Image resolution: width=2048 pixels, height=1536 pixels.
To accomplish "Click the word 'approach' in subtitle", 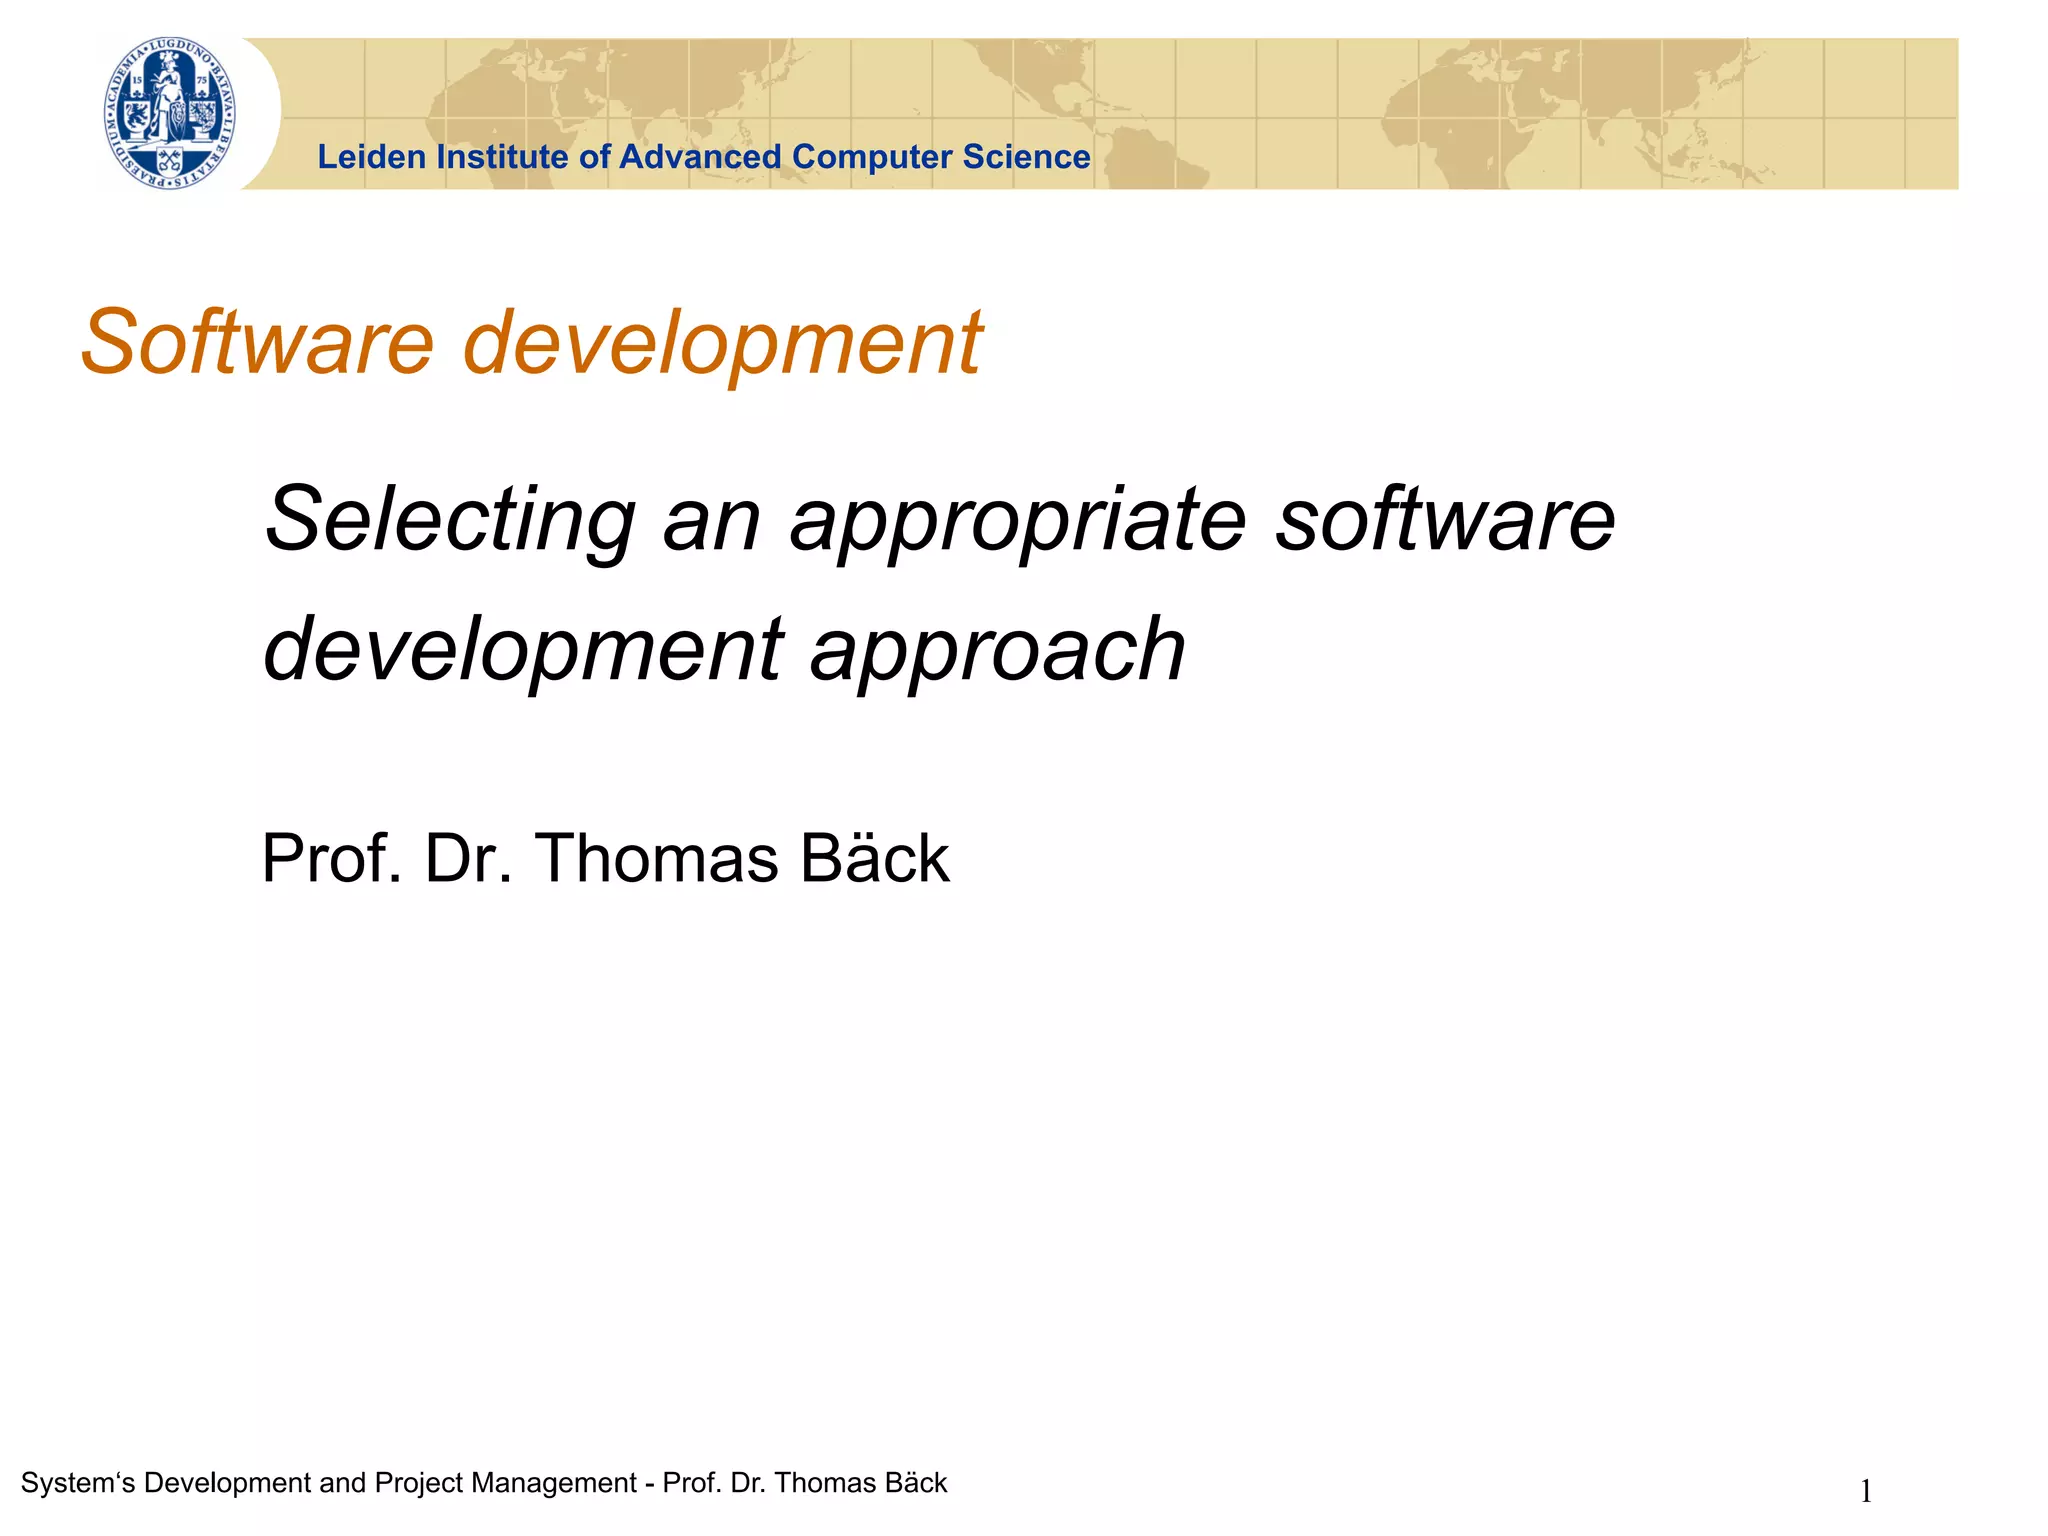I will pyautogui.click(x=997, y=652).
